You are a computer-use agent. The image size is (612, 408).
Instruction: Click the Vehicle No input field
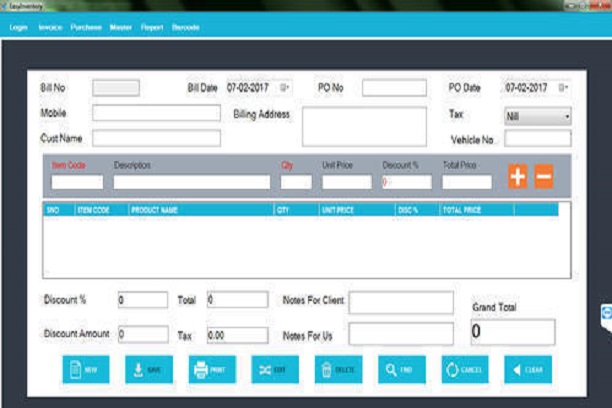coord(538,139)
